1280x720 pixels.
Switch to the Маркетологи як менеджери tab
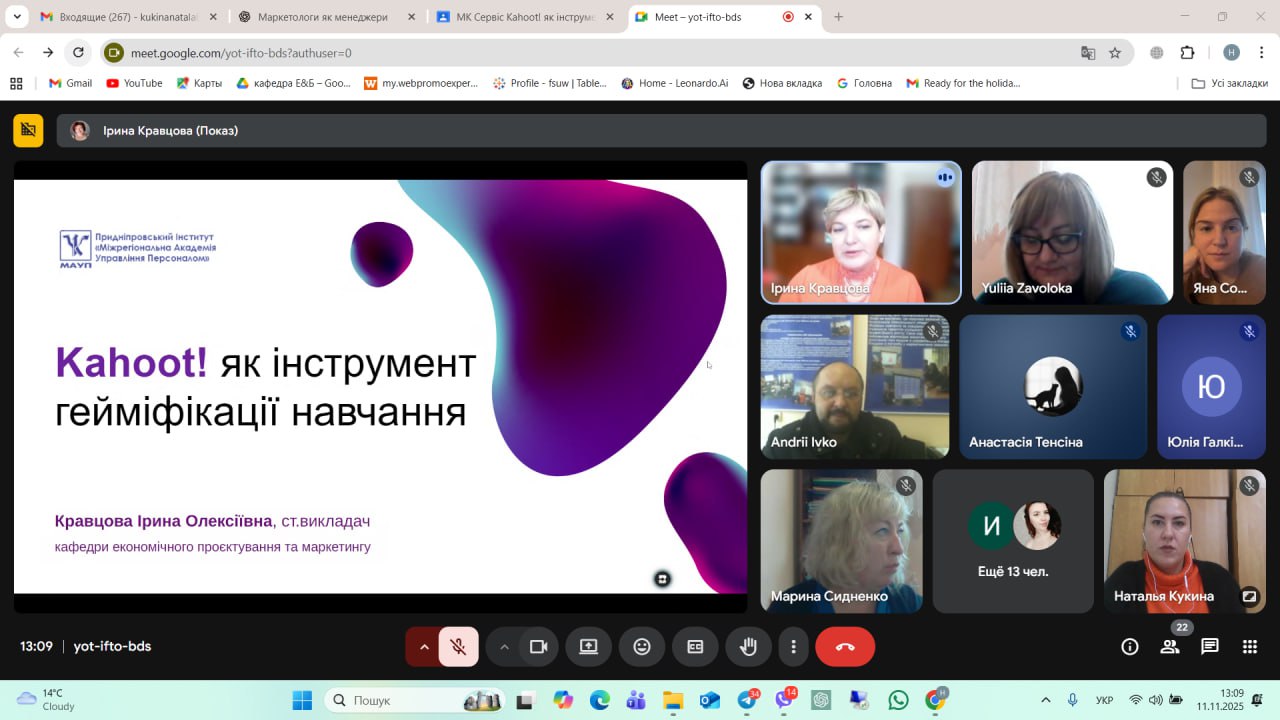pos(326,17)
